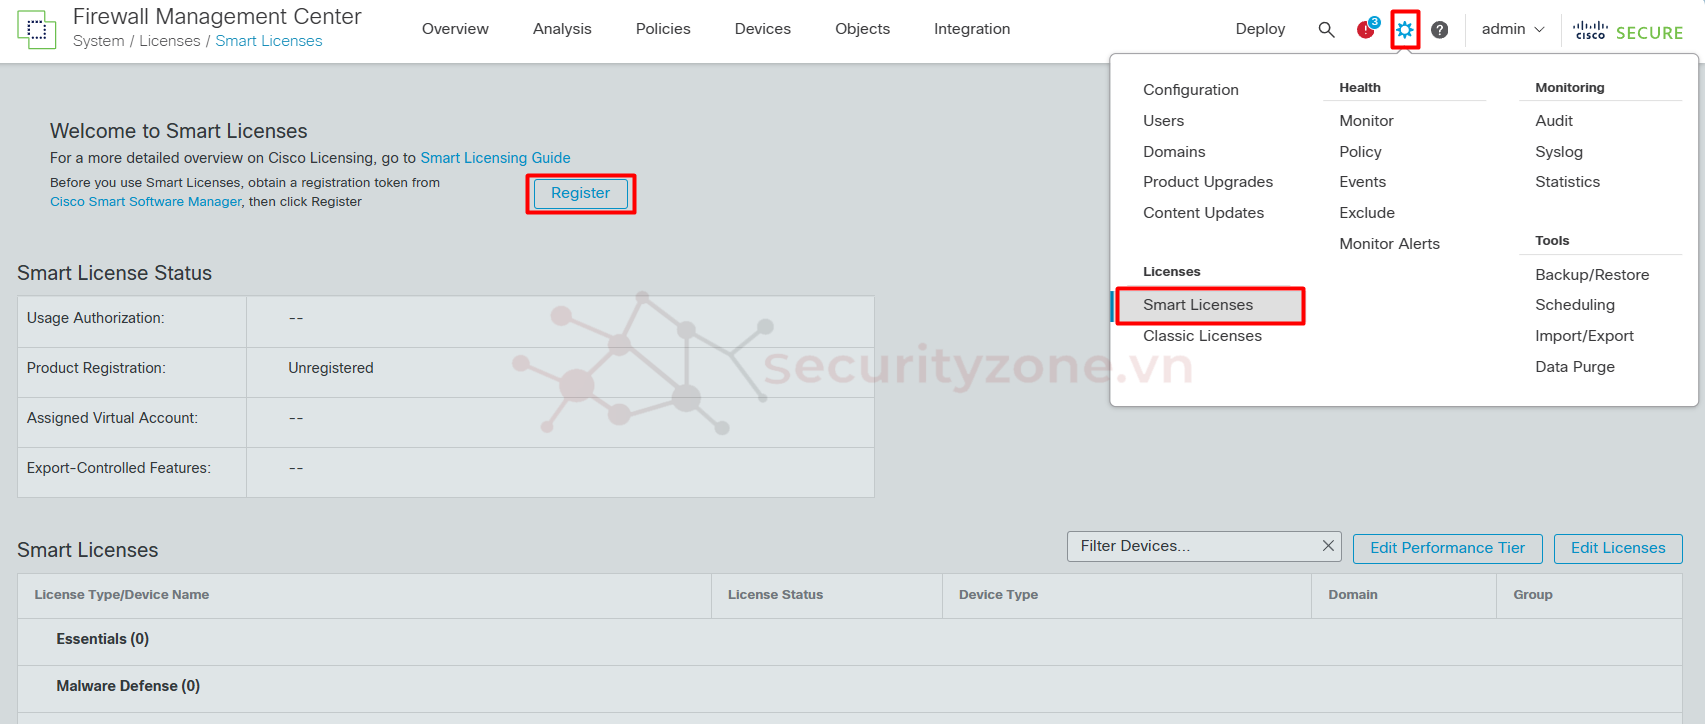
Task: Open the Policies menu
Action: [663, 29]
